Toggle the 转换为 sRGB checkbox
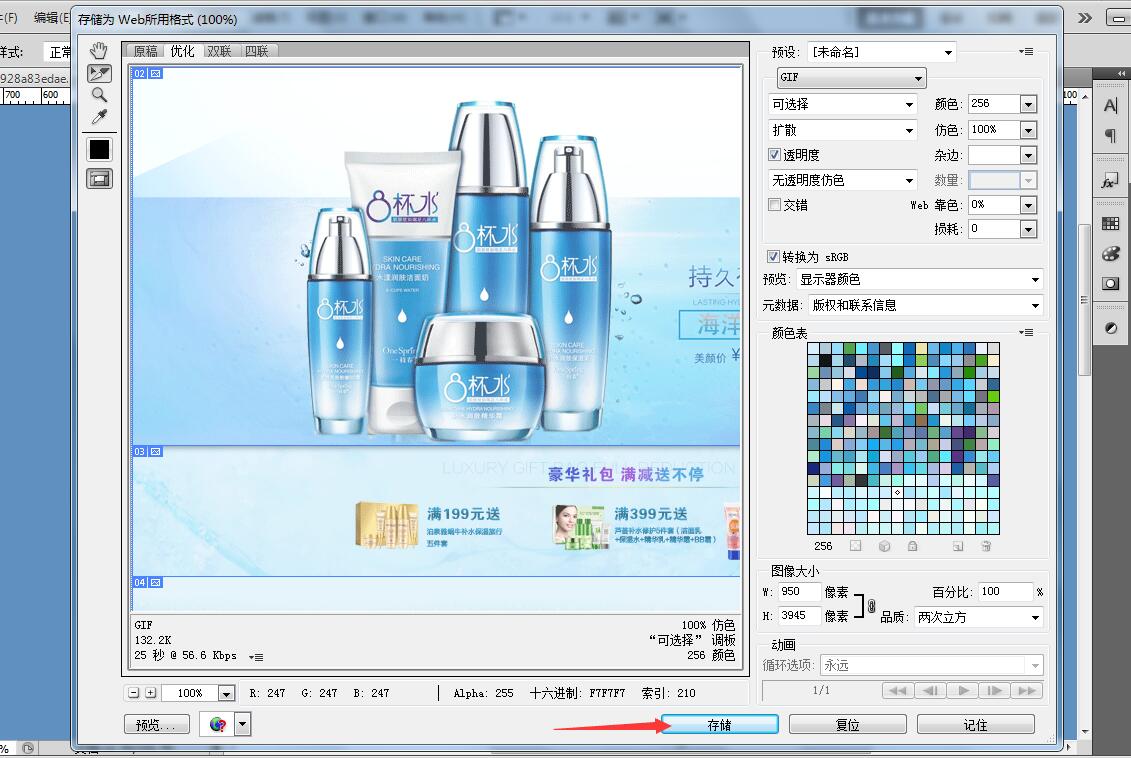Image resolution: width=1131 pixels, height=758 pixels. pyautogui.click(x=773, y=257)
